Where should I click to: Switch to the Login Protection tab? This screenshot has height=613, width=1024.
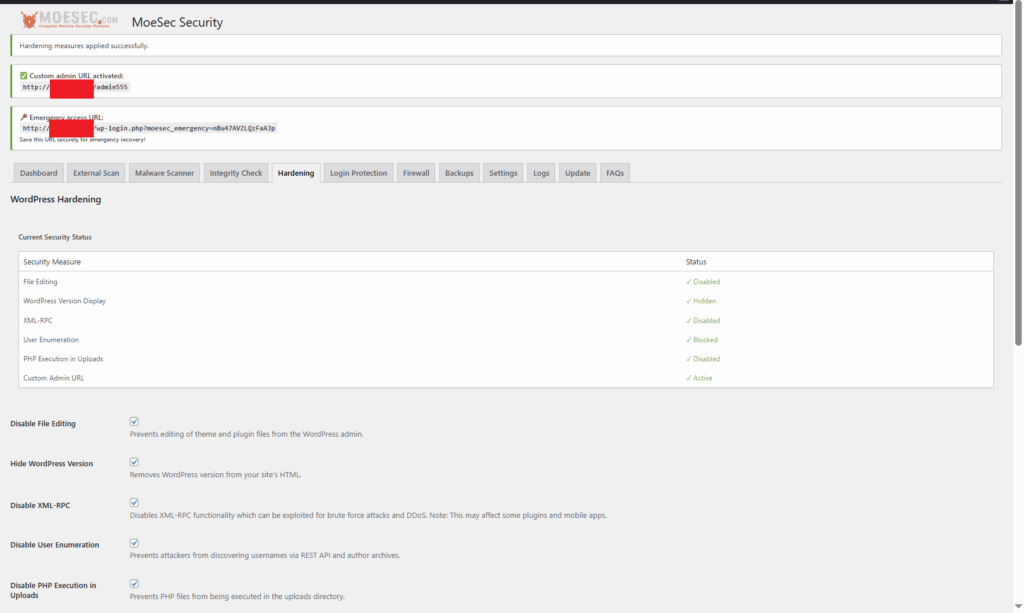tap(358, 172)
